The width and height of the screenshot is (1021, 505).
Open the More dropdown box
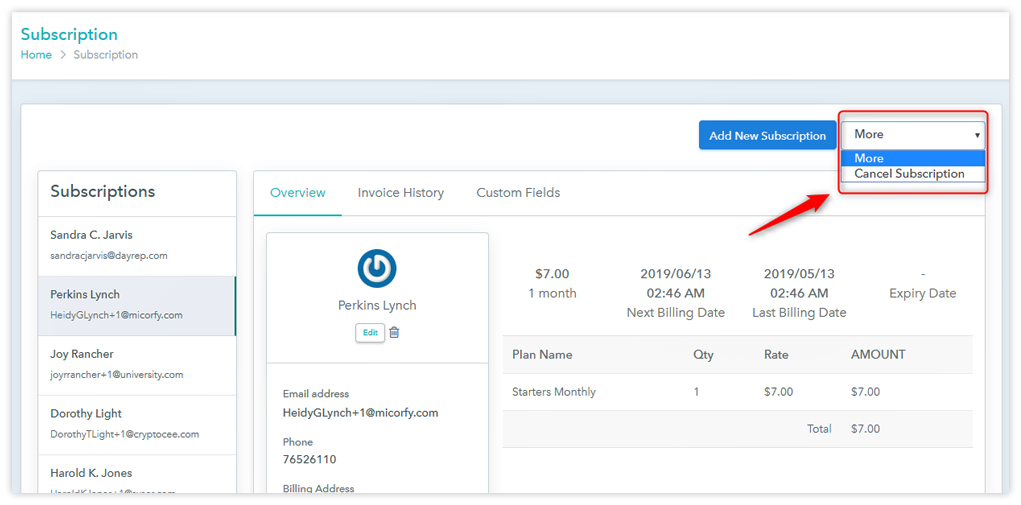click(x=913, y=134)
